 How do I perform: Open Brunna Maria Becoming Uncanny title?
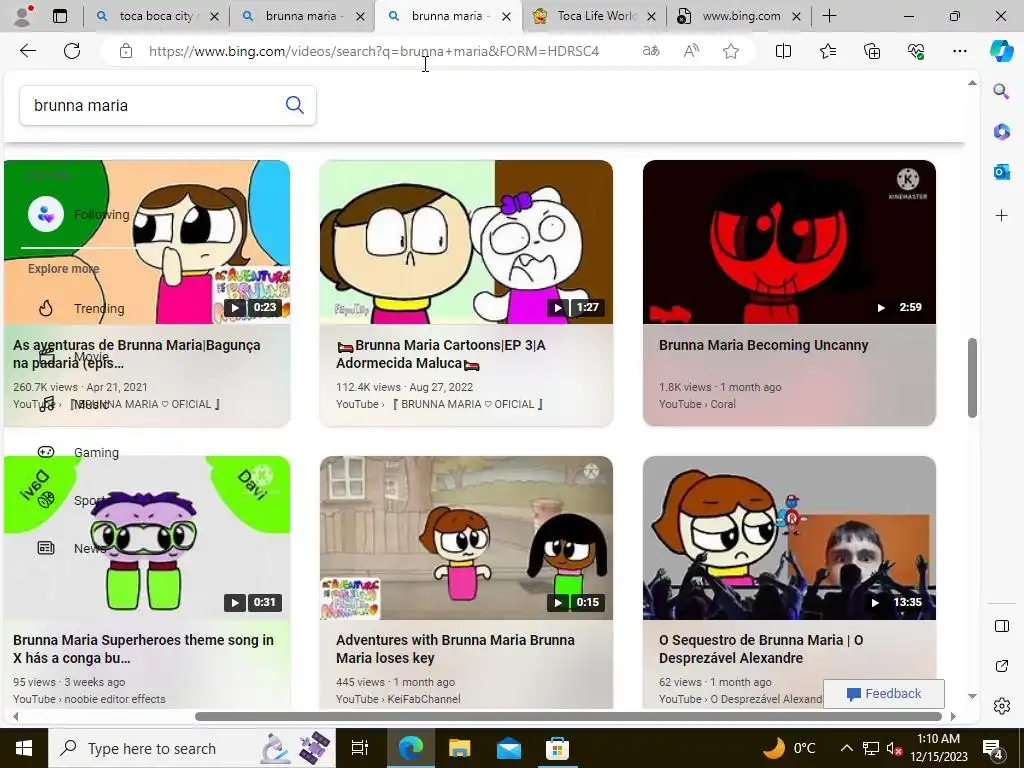[x=763, y=345]
